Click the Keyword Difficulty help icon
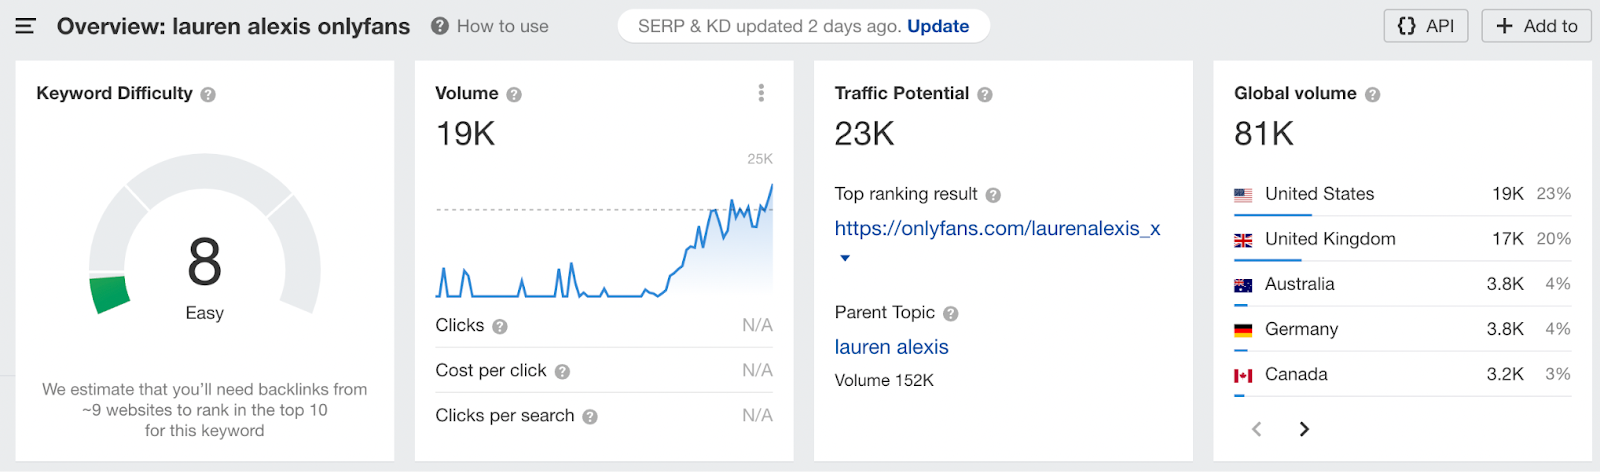The image size is (1600, 472). pyautogui.click(x=208, y=94)
